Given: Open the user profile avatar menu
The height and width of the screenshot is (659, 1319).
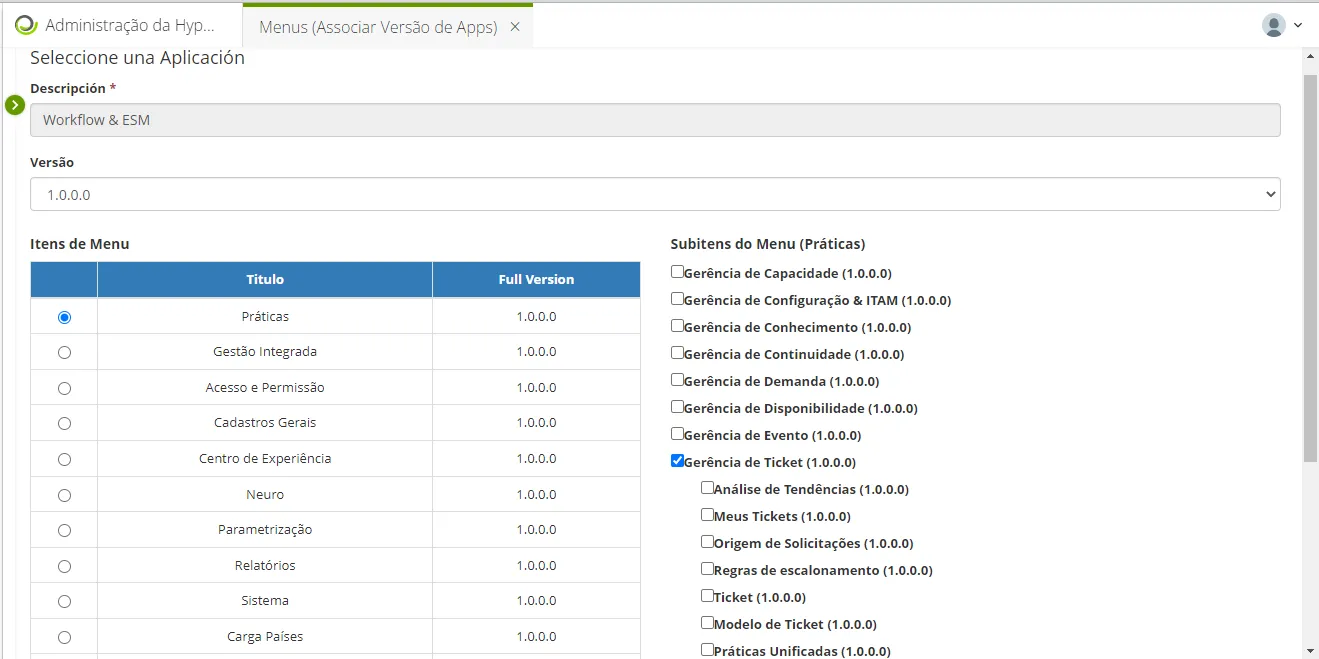Looking at the screenshot, I should coord(1273,25).
